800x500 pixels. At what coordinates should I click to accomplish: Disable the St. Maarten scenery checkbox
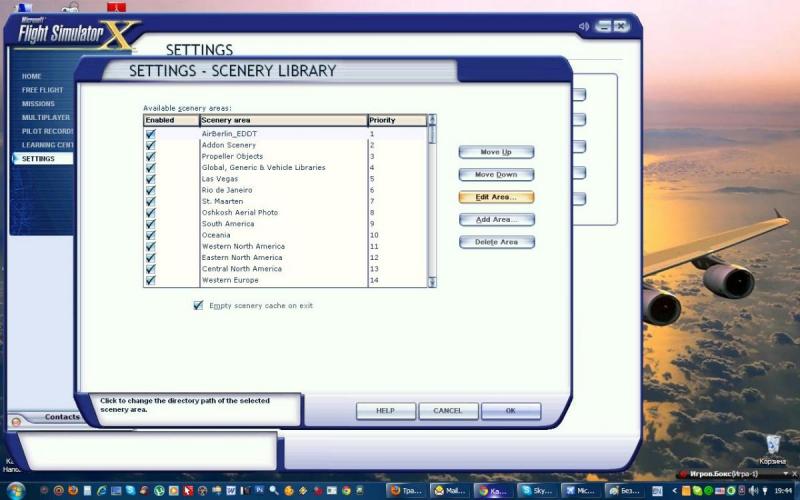coord(151,201)
